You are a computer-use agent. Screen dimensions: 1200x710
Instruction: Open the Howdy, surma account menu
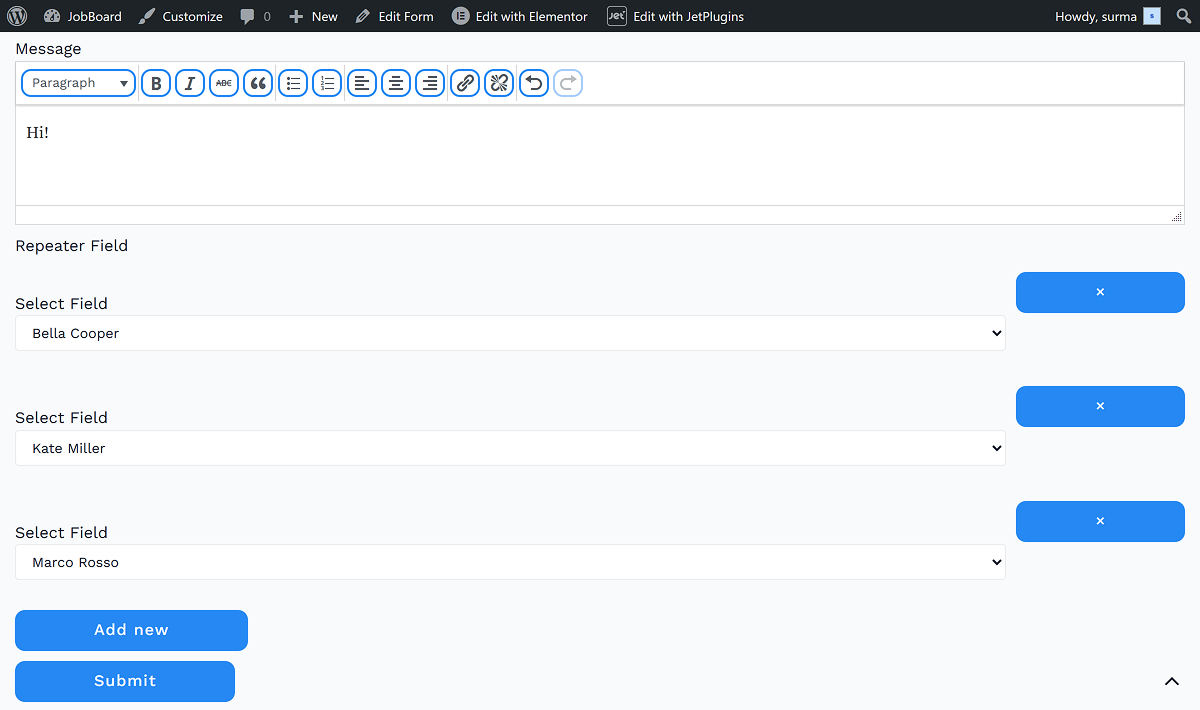click(x=1107, y=16)
